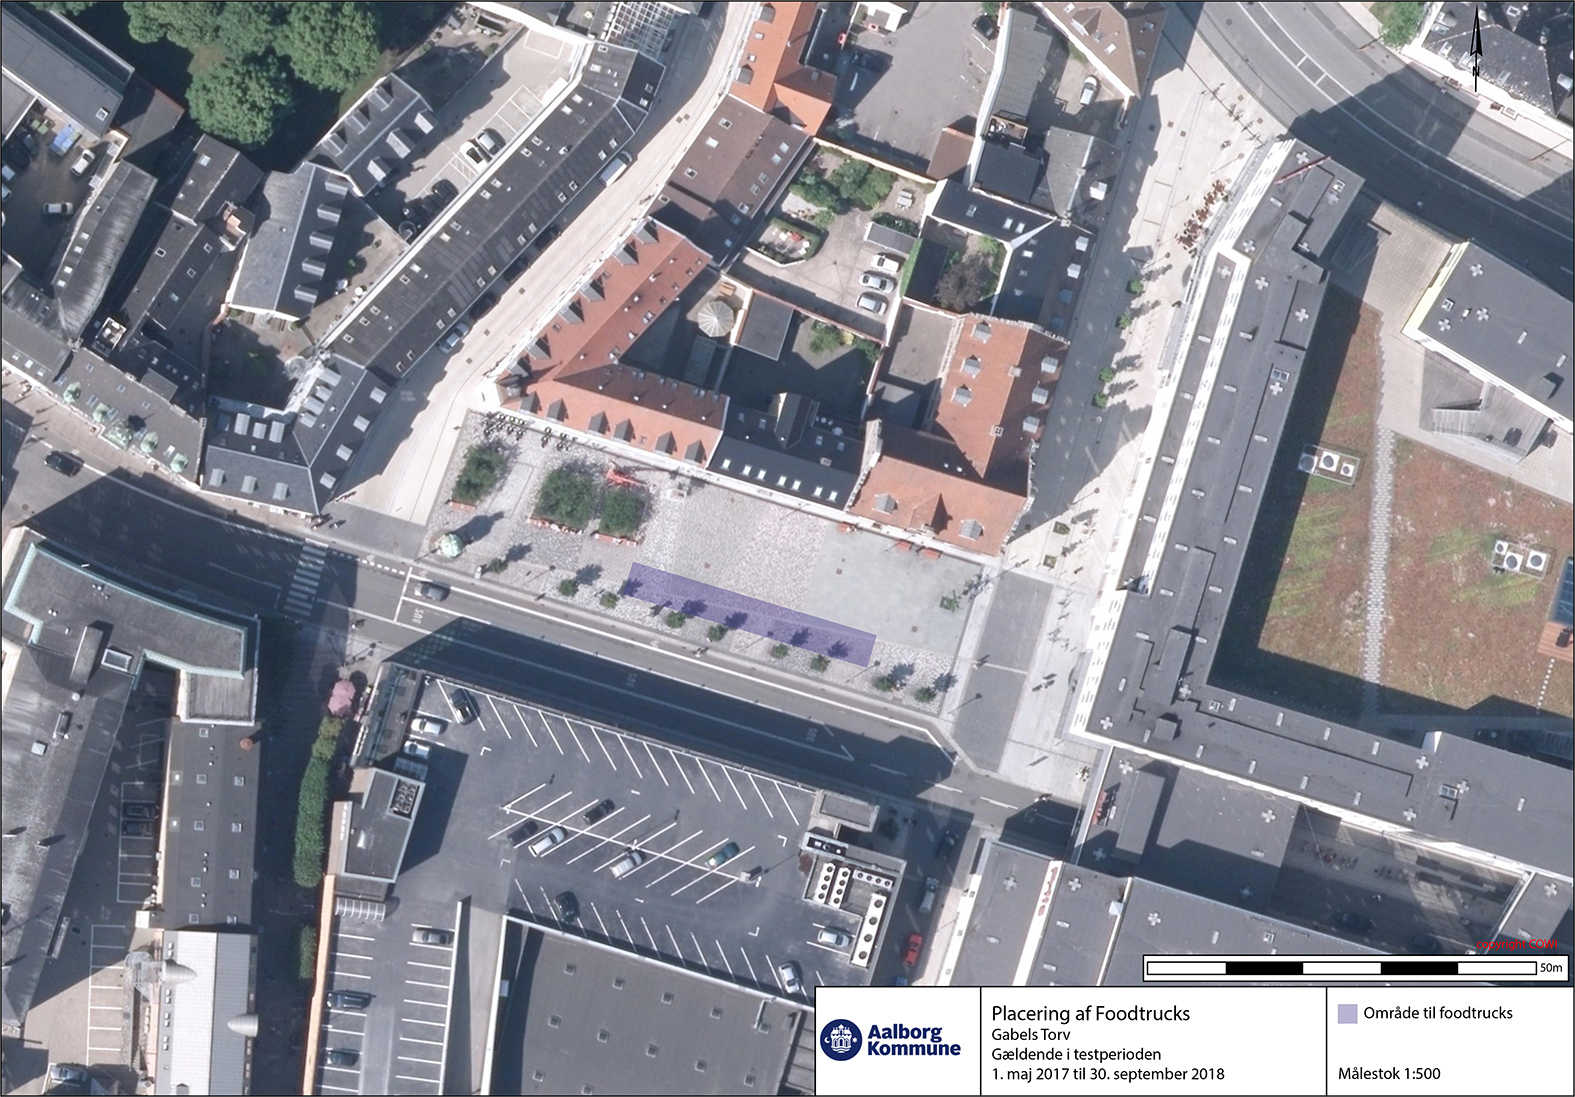1575x1097 pixels.
Task: Click the red copyright COWI notice
Action: coord(1516,944)
